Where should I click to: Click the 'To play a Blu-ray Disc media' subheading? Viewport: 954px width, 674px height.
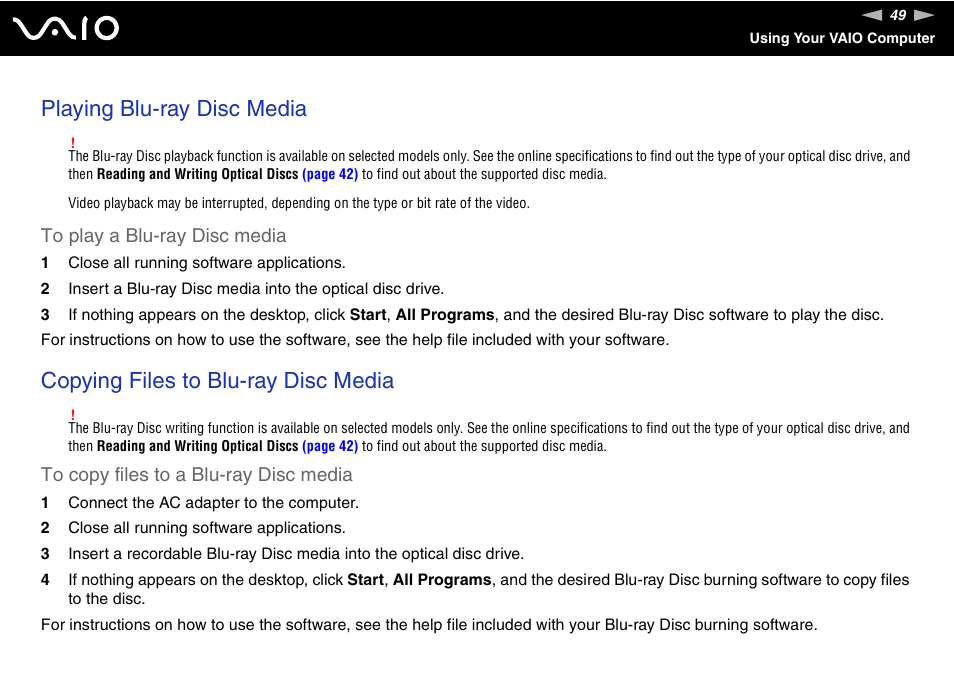tap(164, 235)
